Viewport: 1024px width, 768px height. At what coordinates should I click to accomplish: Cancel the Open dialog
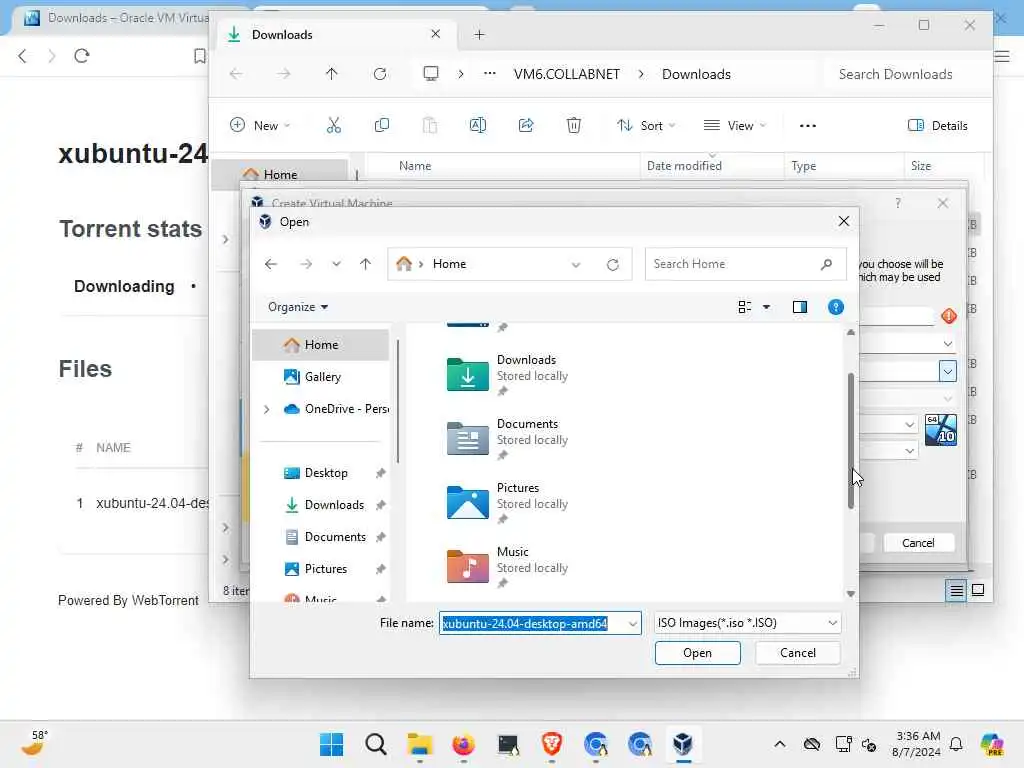coord(797,653)
